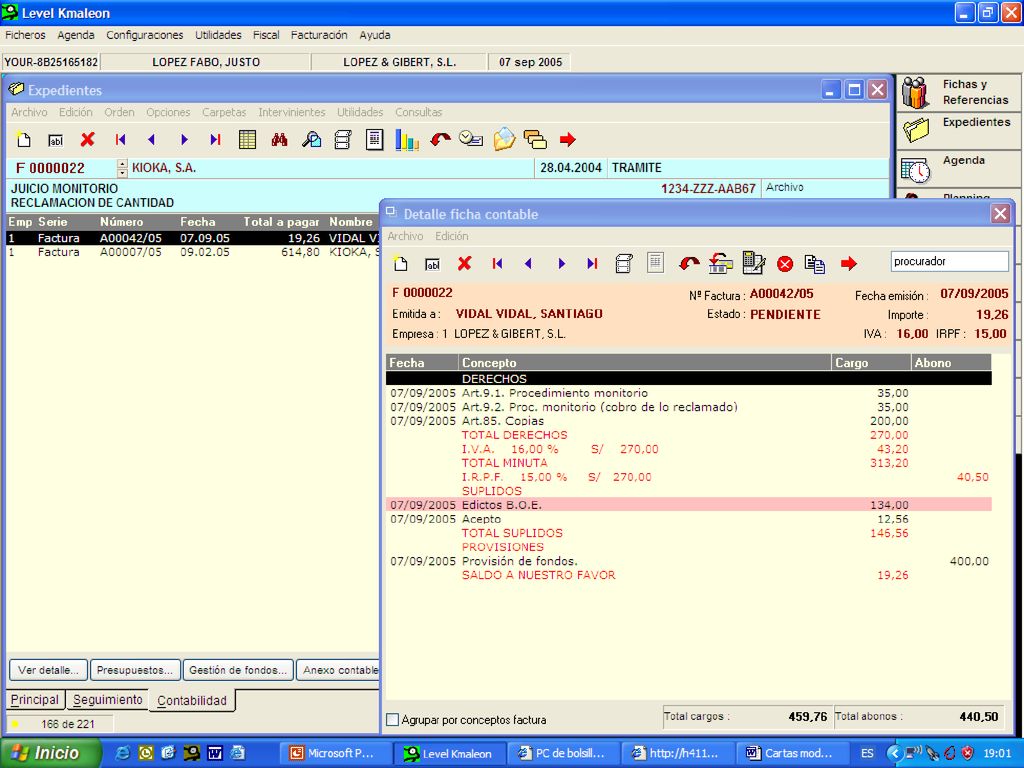Select the Edictos B.O.E. row
1024x768 pixels.
pos(689,505)
